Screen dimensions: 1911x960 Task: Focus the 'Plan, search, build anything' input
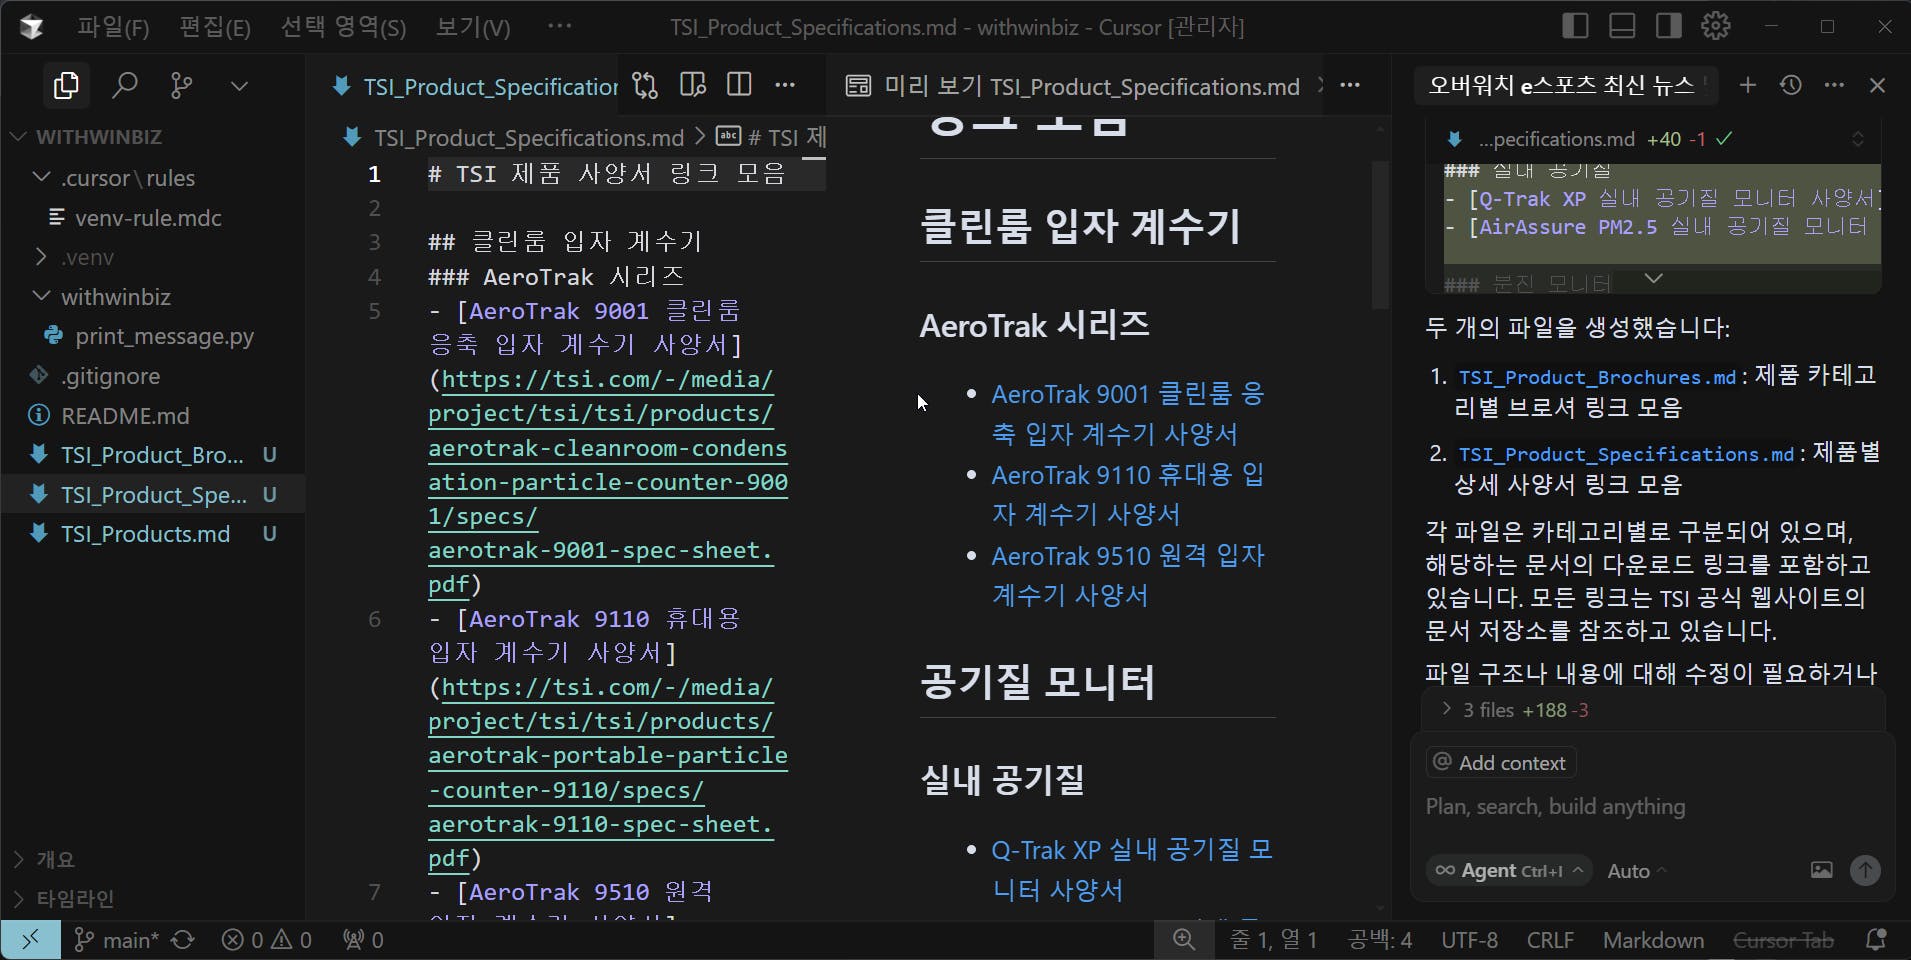[1653, 807]
